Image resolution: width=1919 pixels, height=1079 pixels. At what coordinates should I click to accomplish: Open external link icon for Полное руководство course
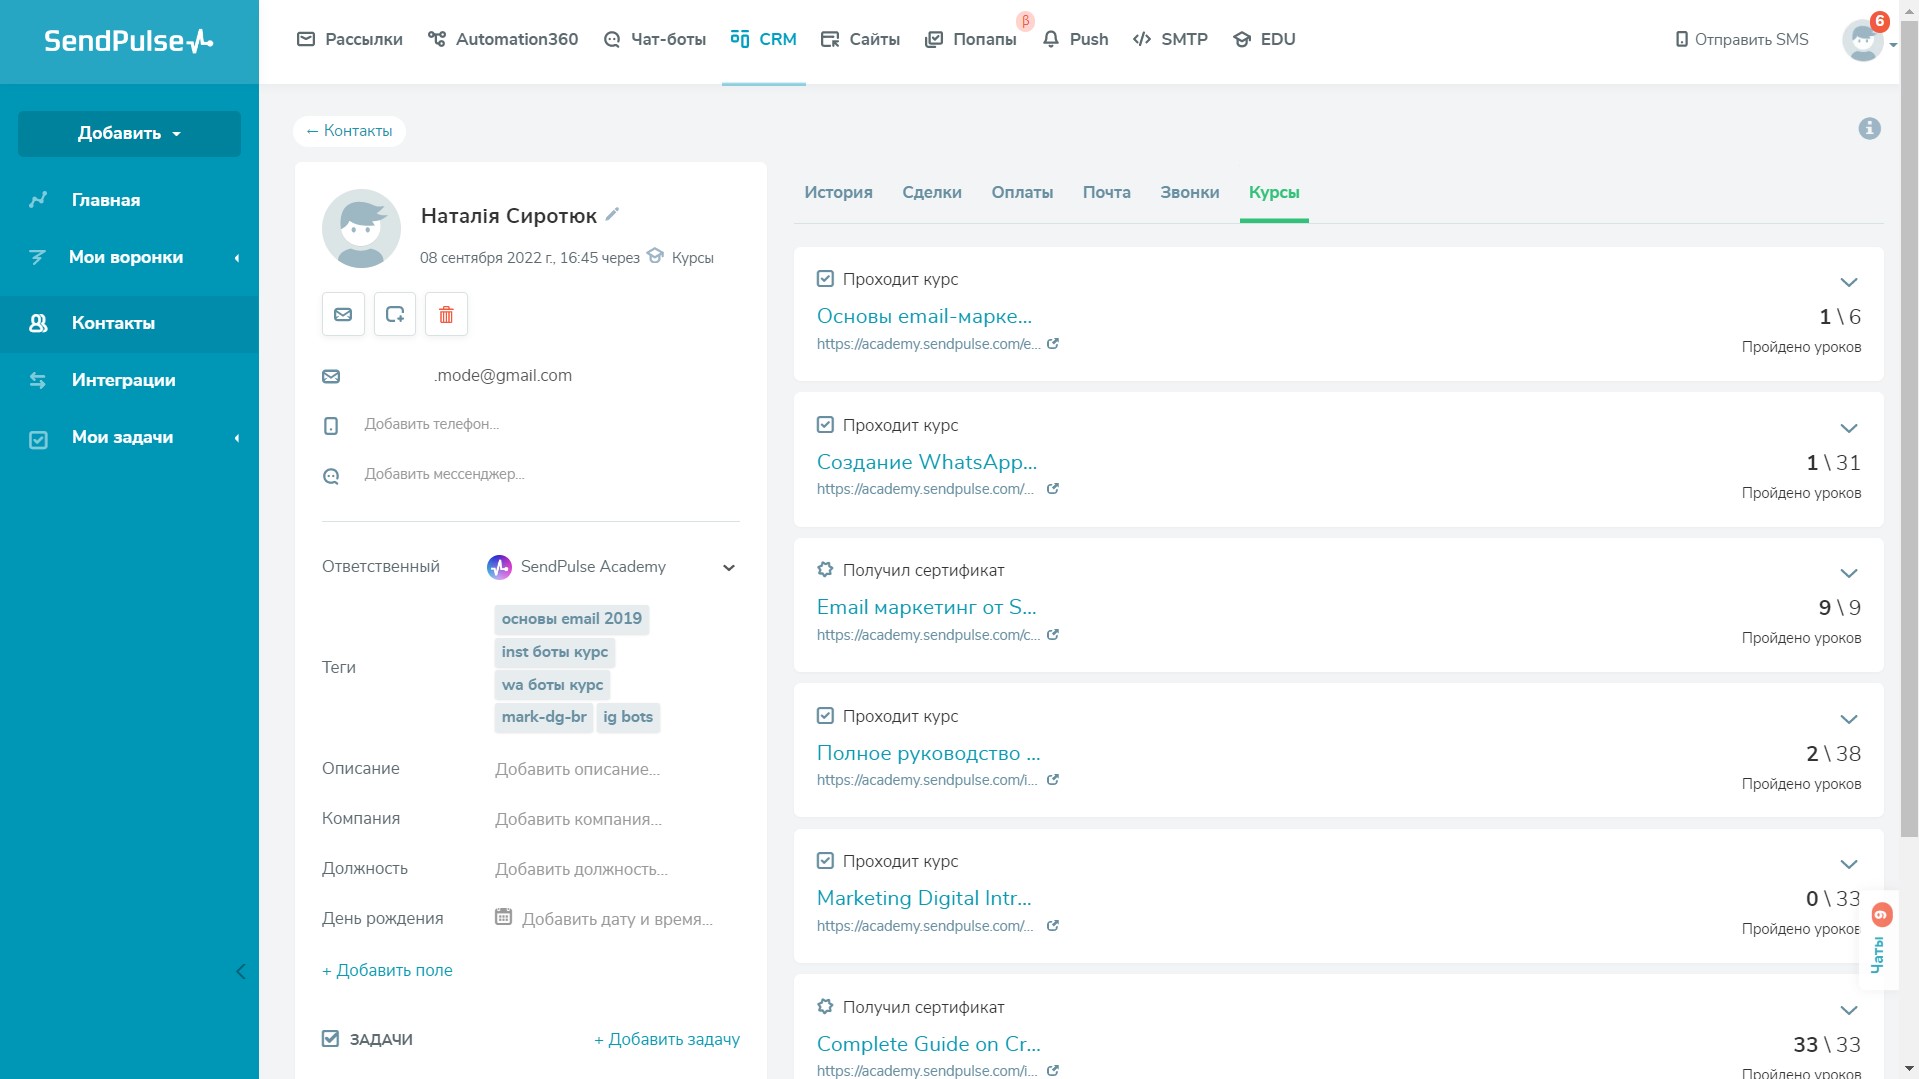click(1053, 780)
